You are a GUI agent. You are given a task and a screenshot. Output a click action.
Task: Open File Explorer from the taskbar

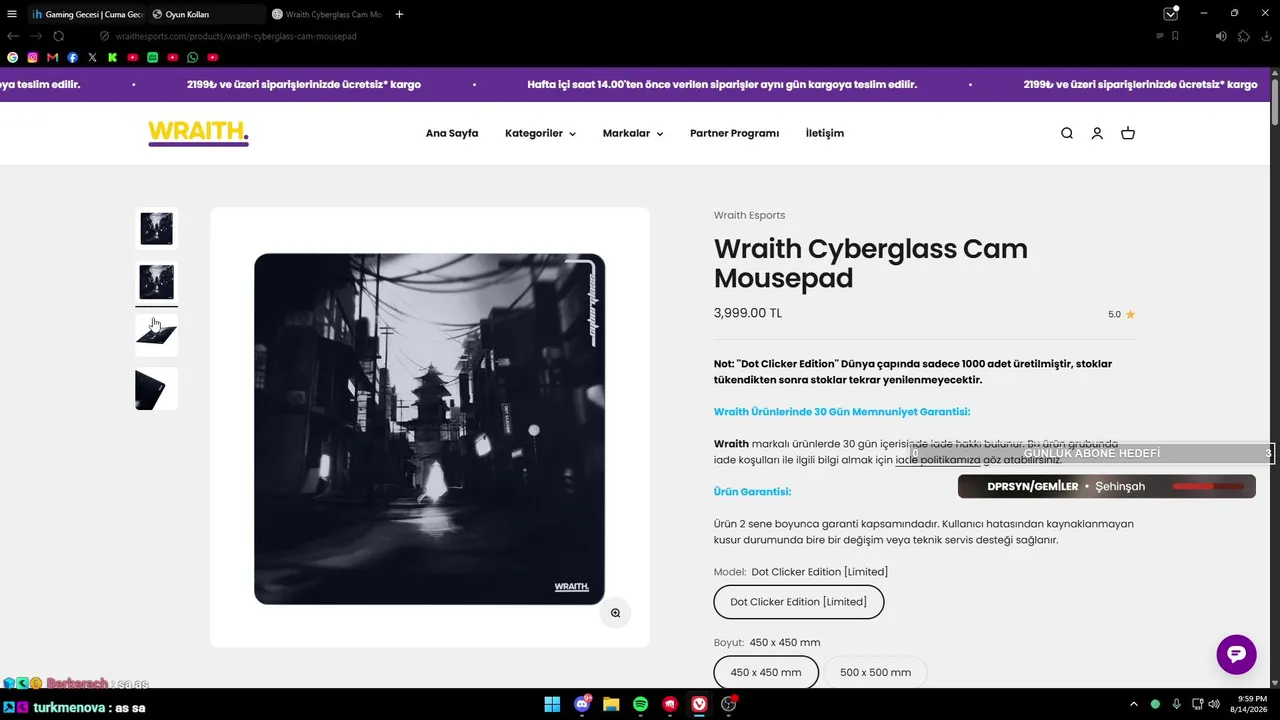click(x=611, y=704)
